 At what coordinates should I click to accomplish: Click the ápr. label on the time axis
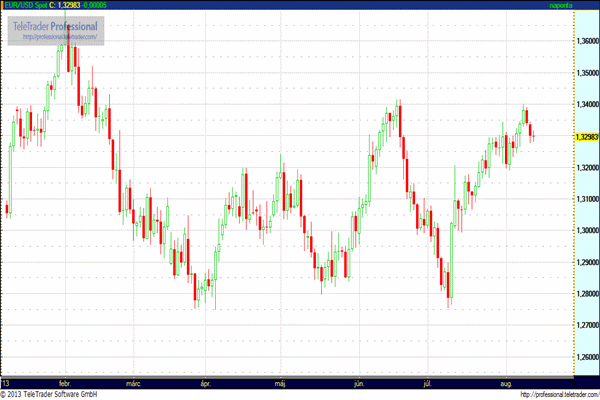tap(206, 383)
